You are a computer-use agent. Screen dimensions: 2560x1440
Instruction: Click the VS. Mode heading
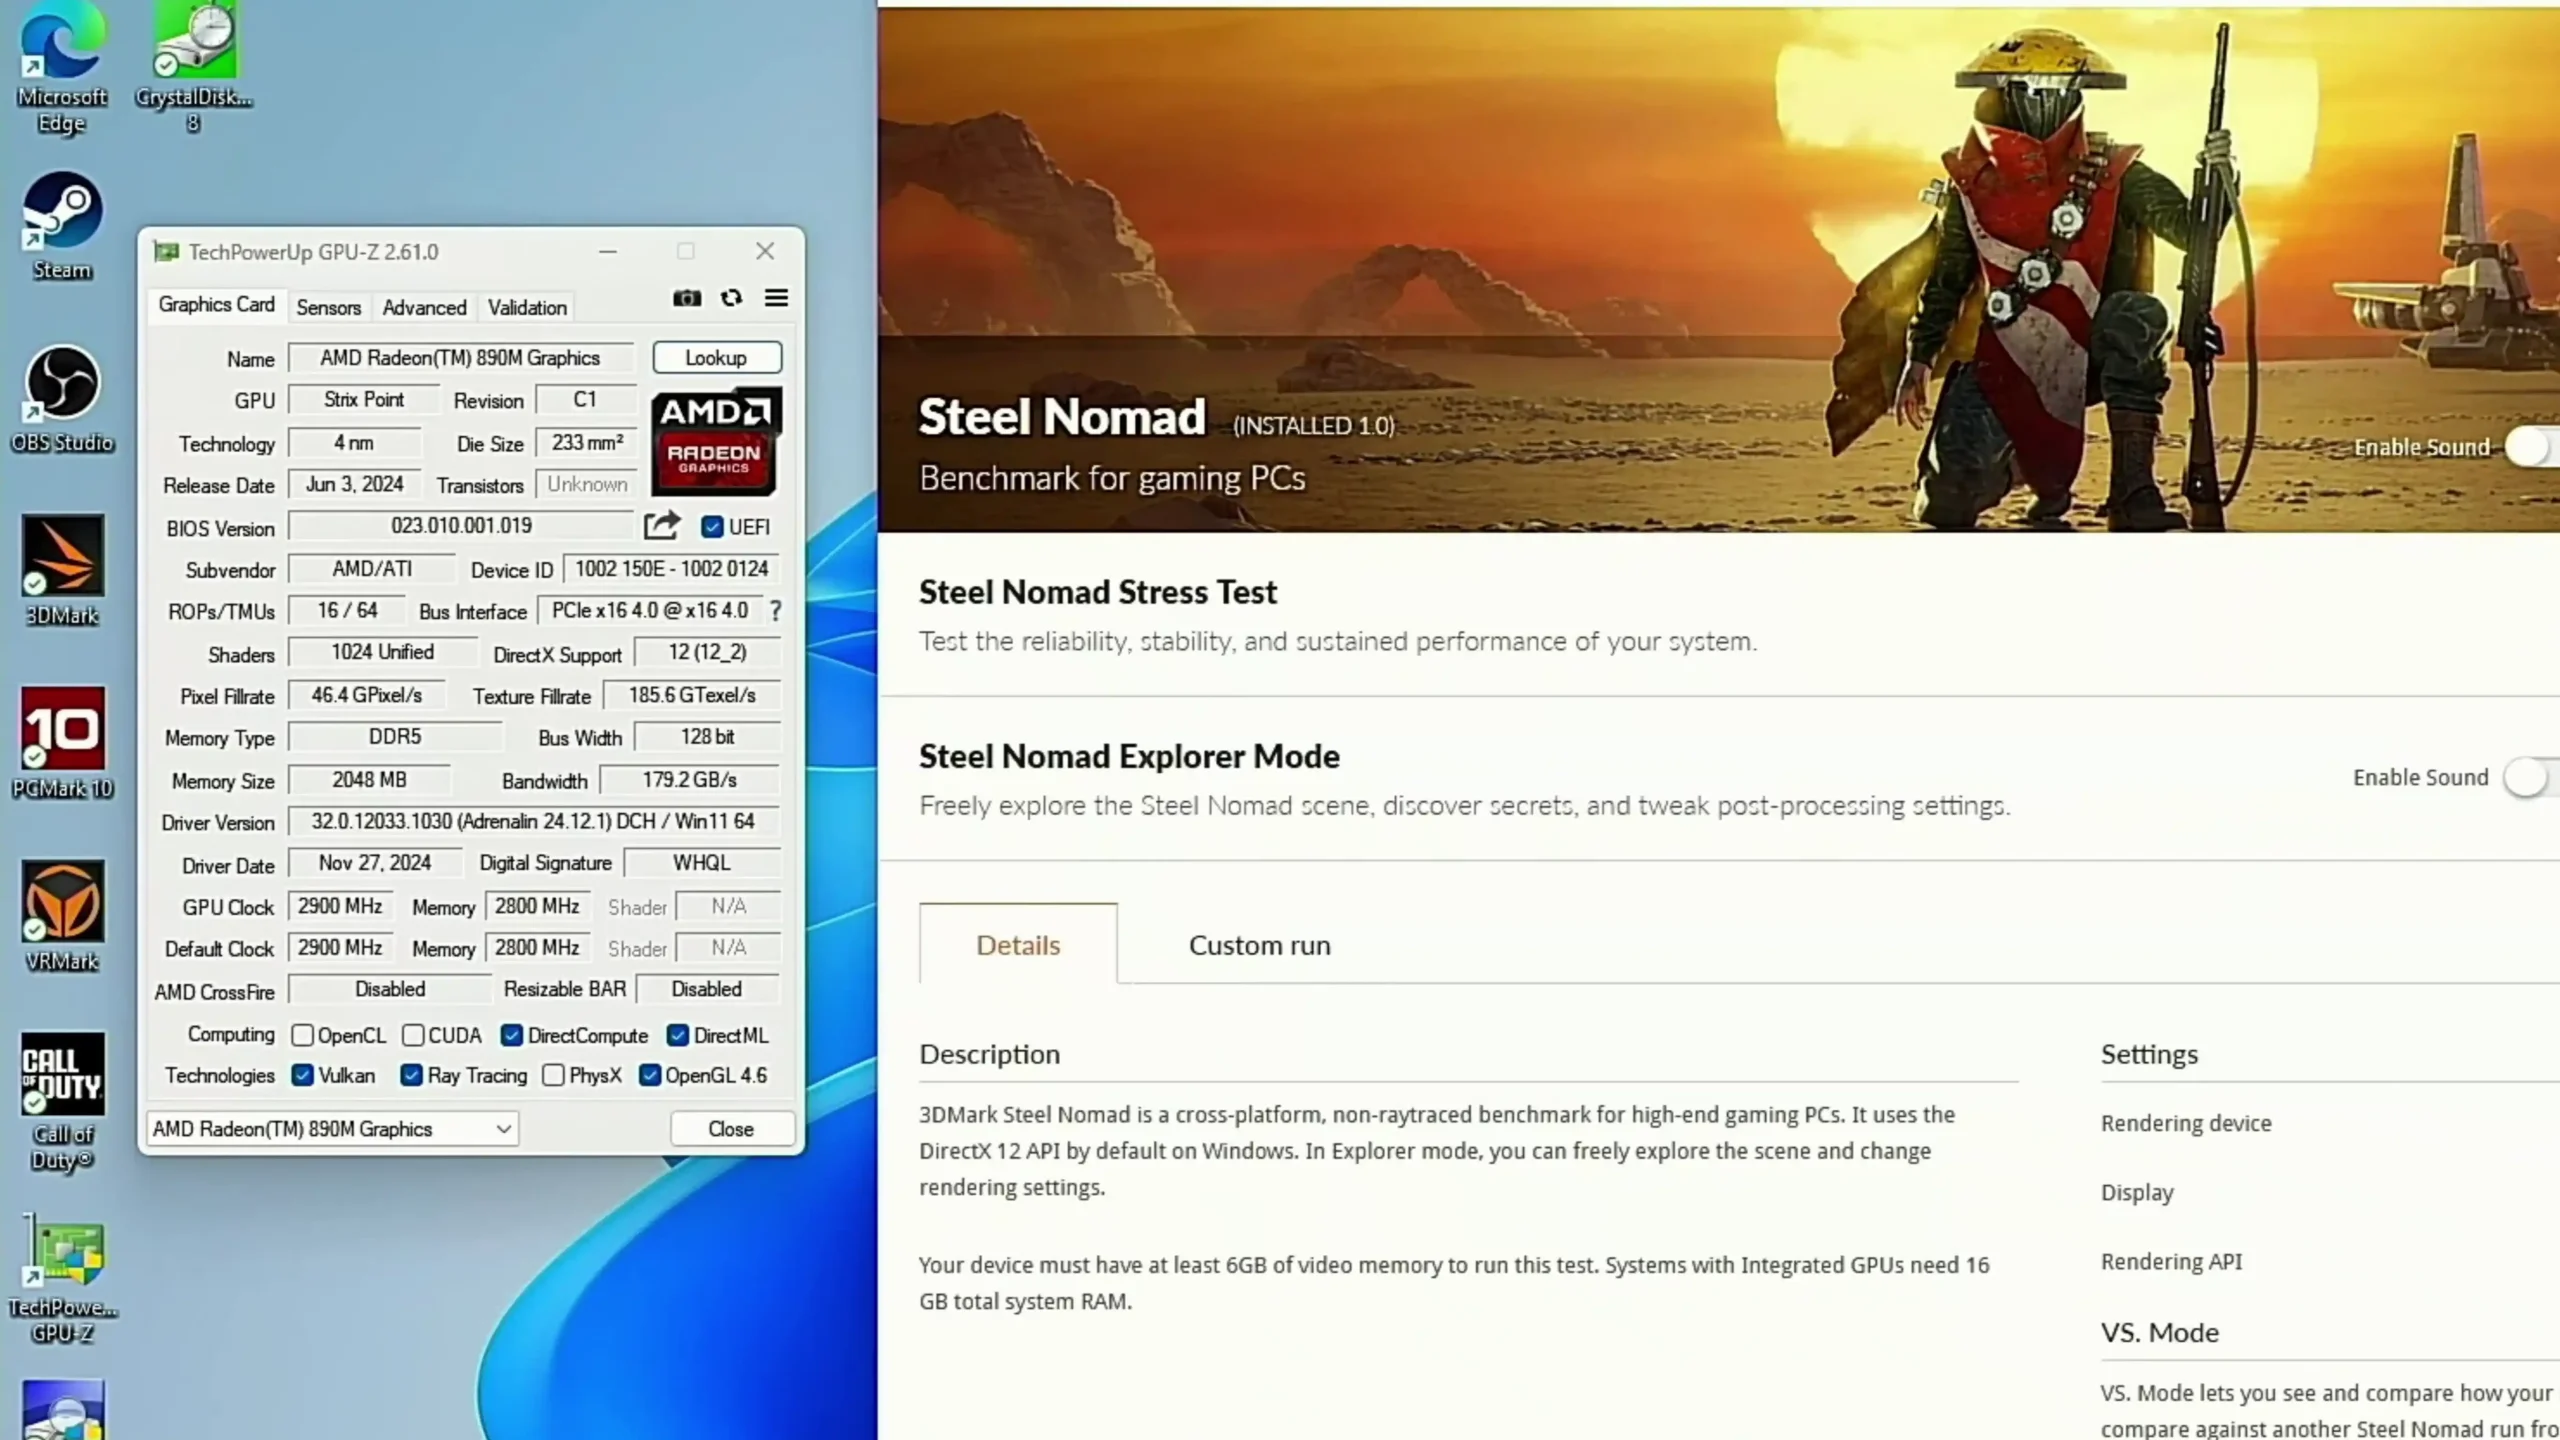click(2159, 1332)
